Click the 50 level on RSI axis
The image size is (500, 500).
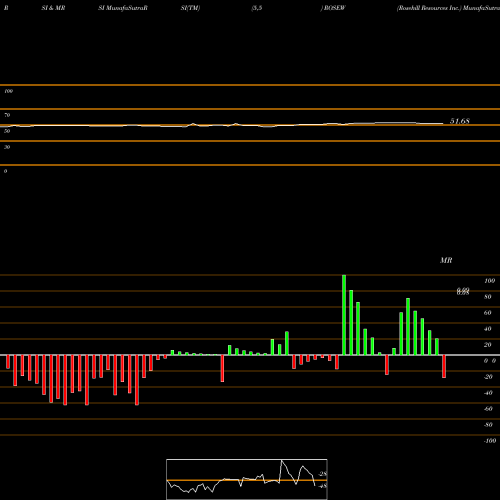point(7,131)
